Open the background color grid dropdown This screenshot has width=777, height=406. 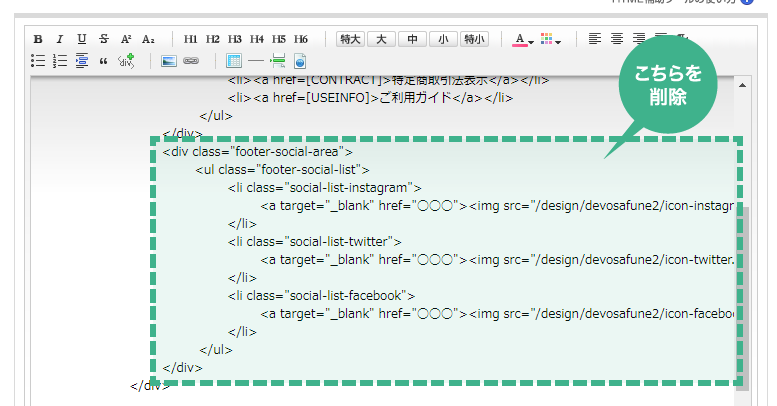pyautogui.click(x=550, y=40)
